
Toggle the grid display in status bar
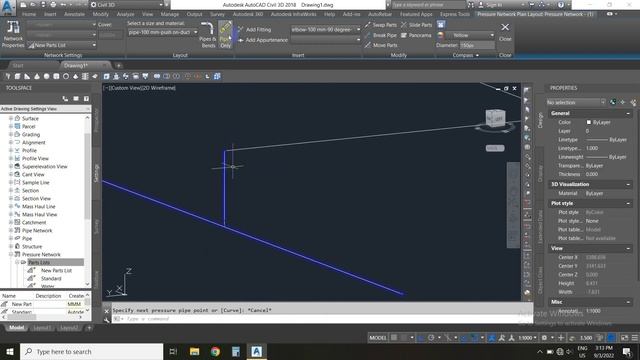(x=394, y=338)
